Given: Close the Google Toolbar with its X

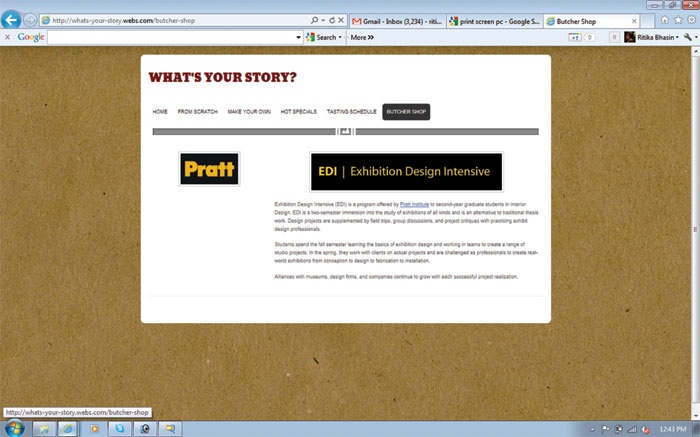Looking at the screenshot, I should tap(7, 37).
